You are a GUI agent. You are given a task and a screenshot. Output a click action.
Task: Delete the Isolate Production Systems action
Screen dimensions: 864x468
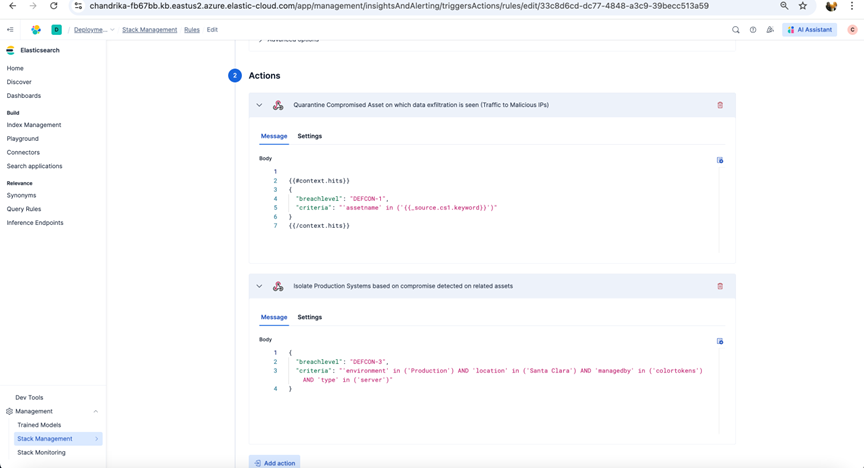coord(720,286)
